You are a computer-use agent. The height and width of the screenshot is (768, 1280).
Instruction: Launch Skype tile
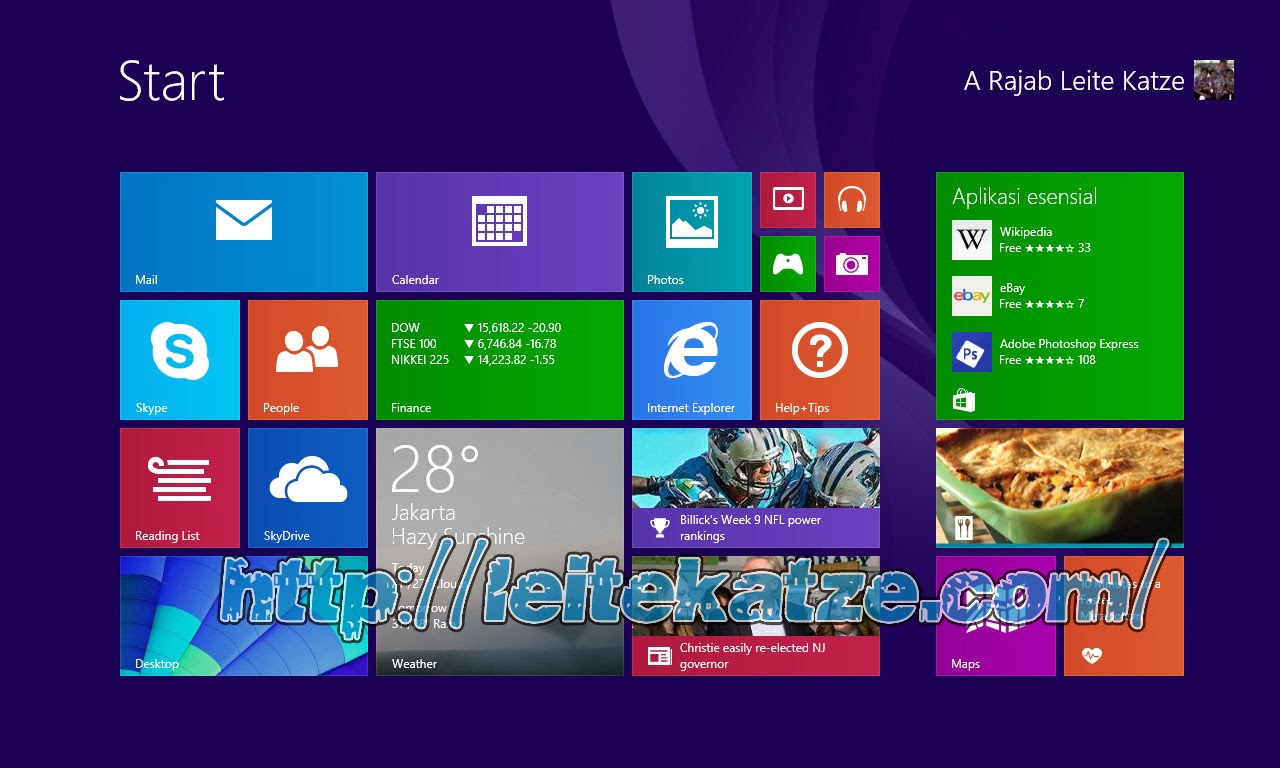(x=180, y=360)
